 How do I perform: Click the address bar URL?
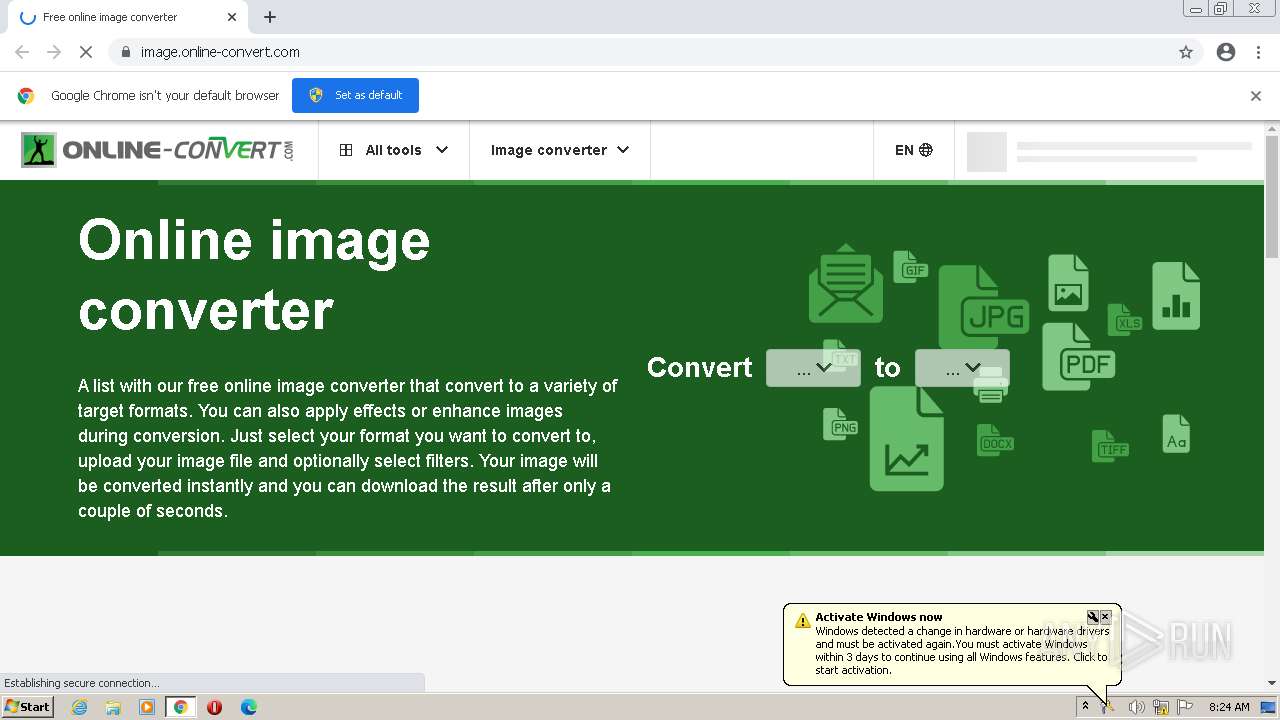point(220,52)
